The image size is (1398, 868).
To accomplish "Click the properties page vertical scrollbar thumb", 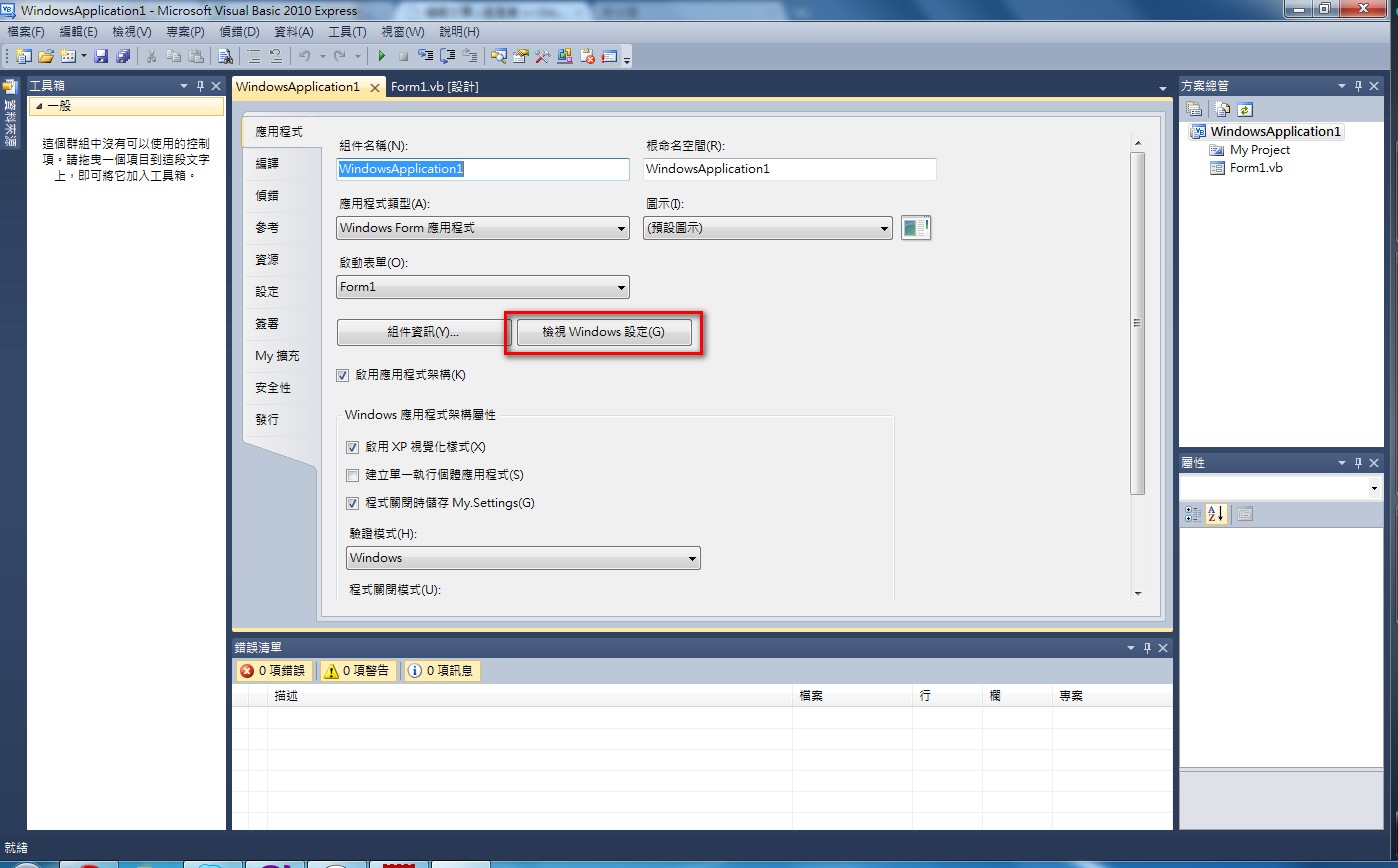I will [1137, 323].
